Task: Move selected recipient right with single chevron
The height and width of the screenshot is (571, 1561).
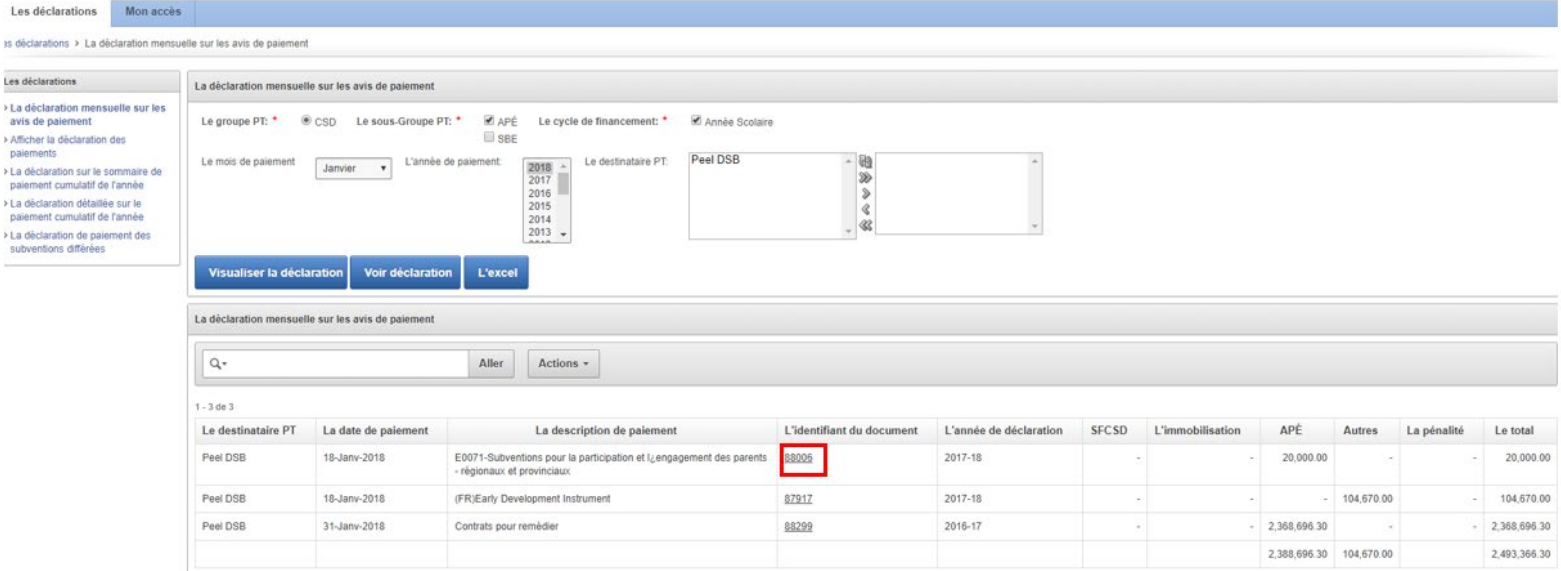Action: [865, 192]
